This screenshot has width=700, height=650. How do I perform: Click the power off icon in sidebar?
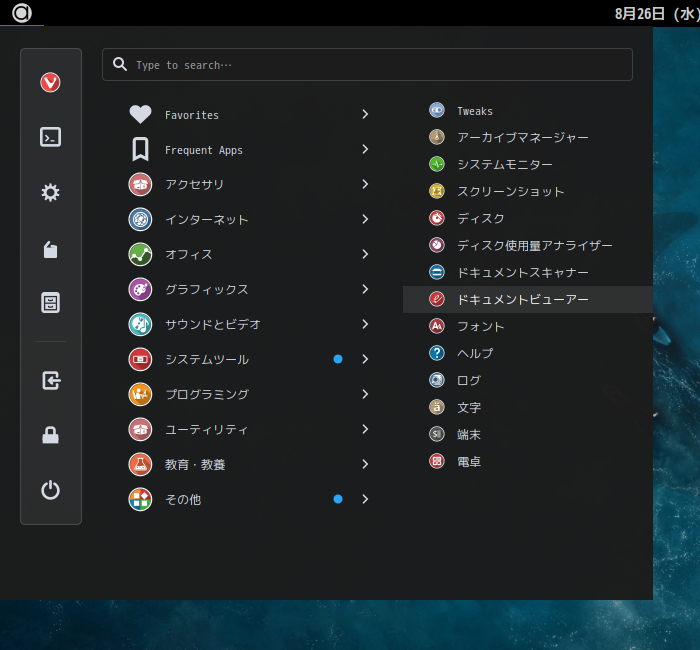[x=50, y=490]
